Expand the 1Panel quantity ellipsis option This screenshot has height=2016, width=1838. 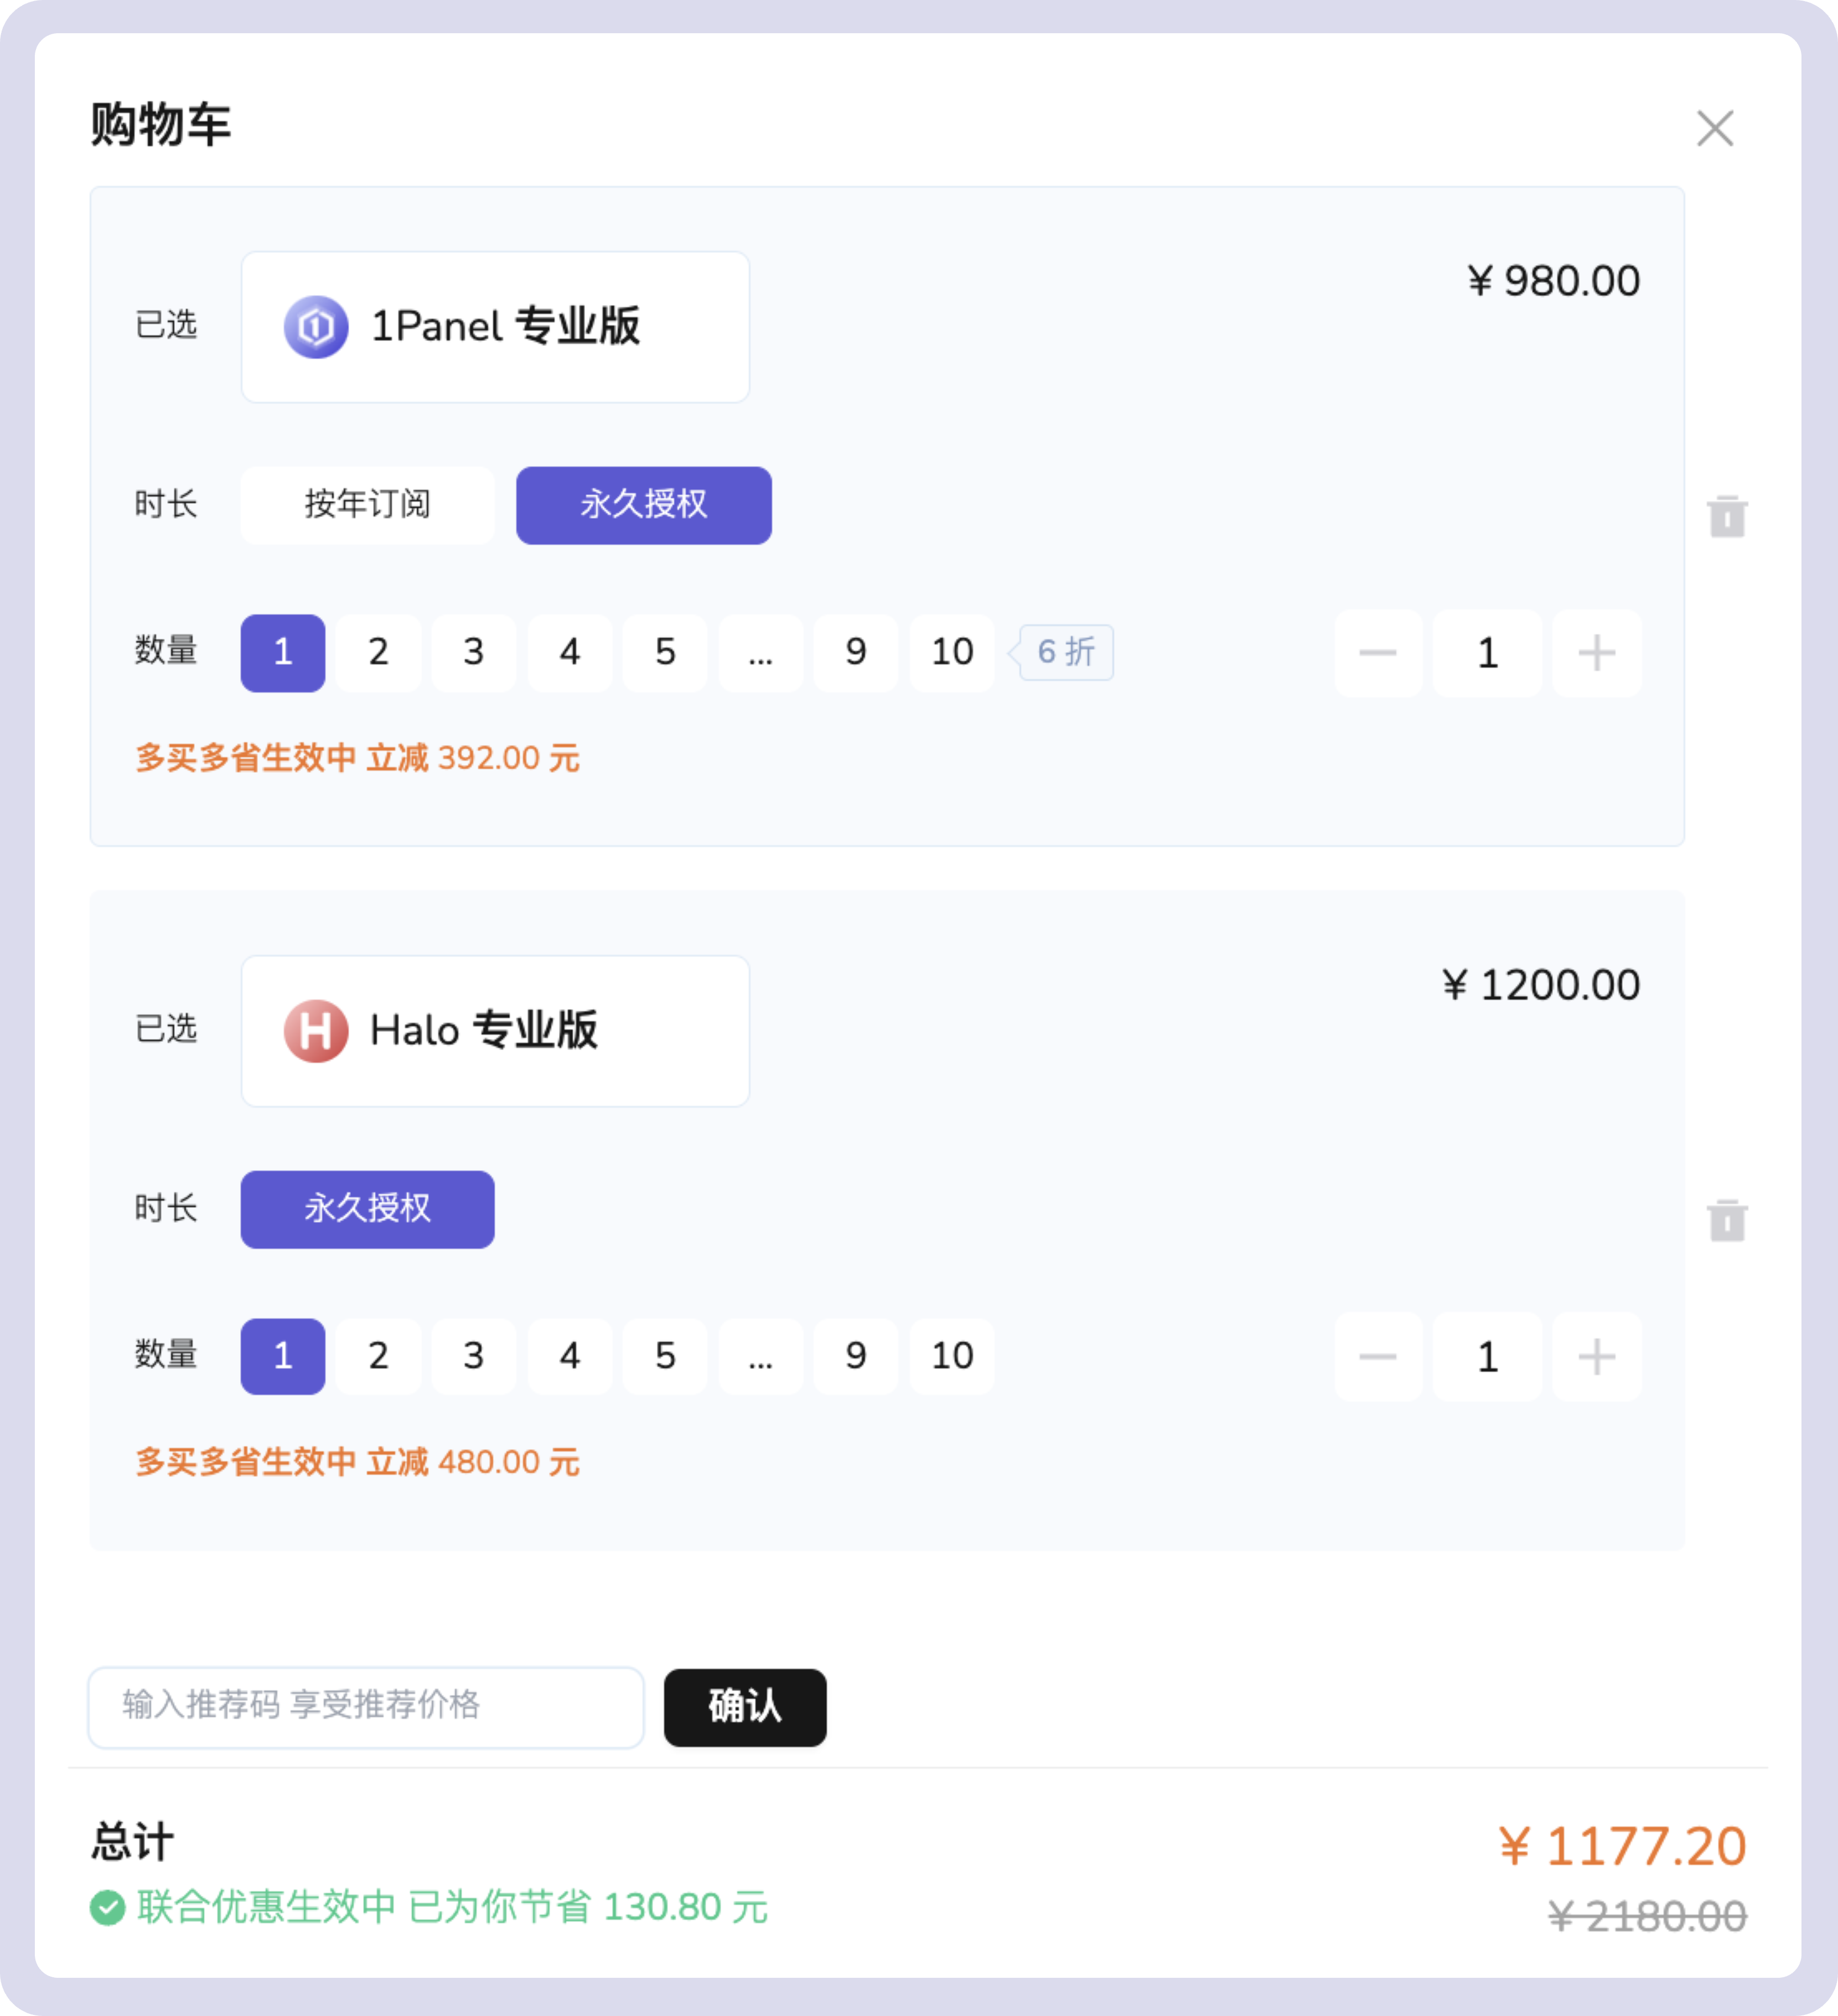click(760, 653)
